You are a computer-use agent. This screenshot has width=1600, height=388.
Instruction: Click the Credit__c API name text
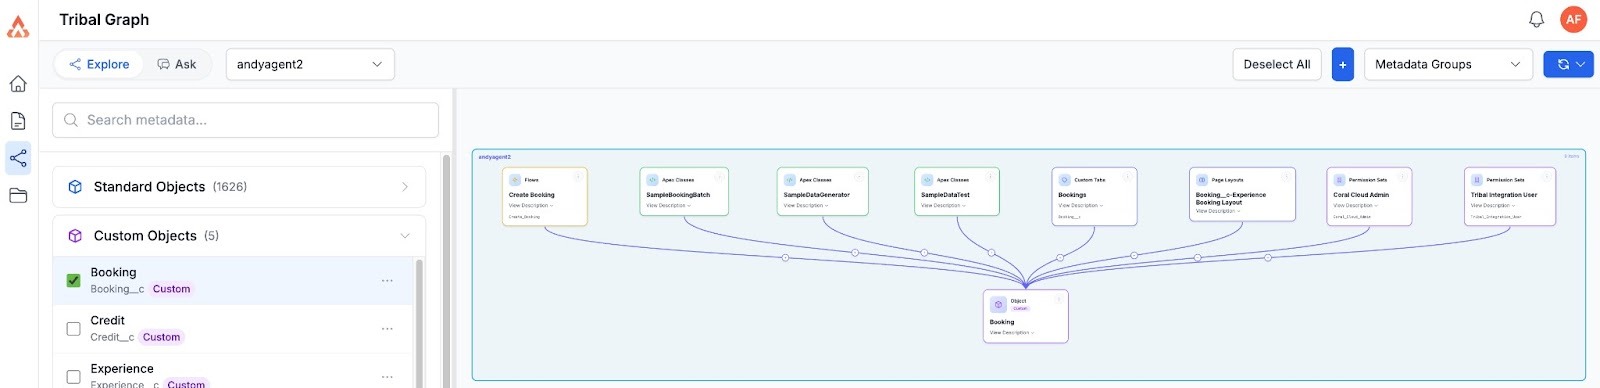112,337
